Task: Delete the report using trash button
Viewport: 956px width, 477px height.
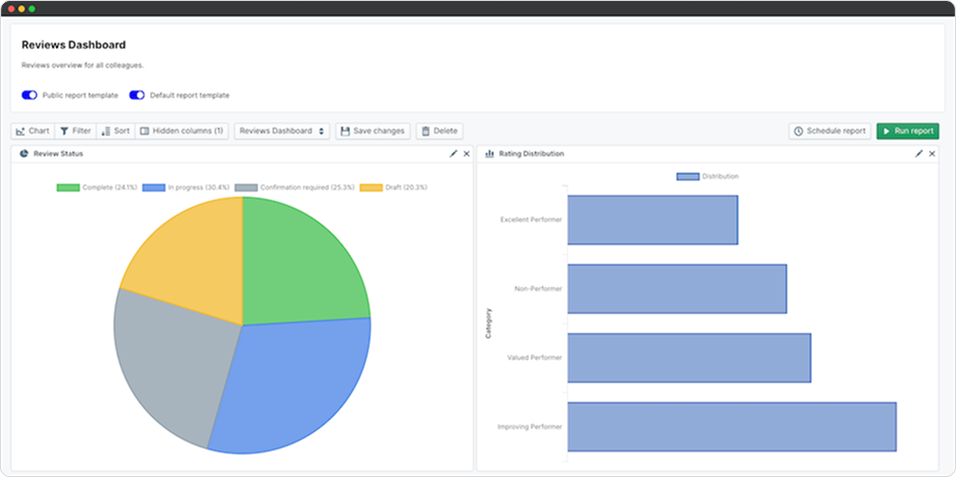Action: 439,131
